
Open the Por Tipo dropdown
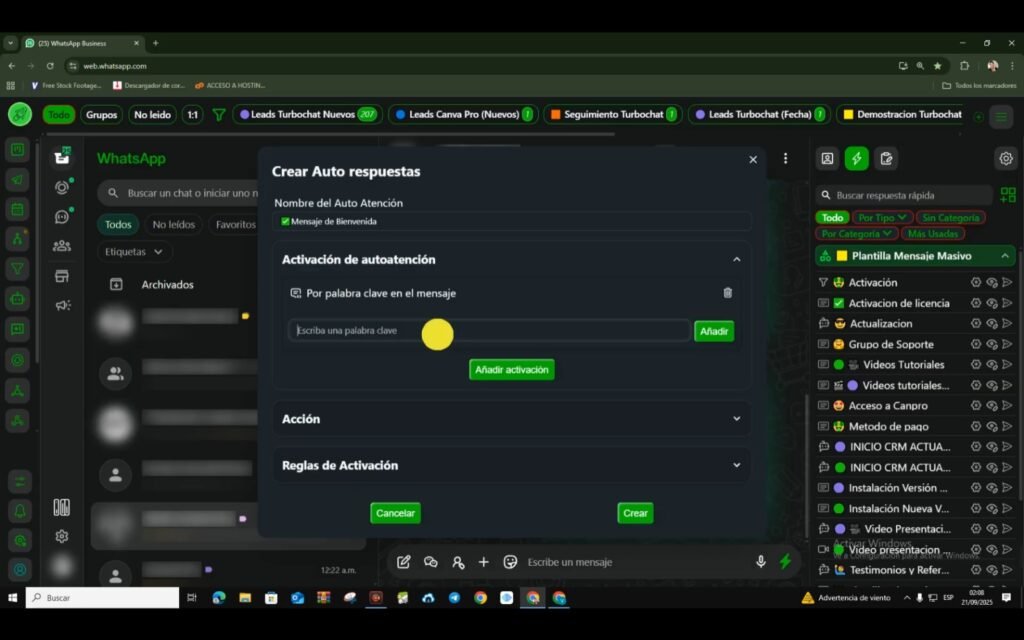pyautogui.click(x=881, y=217)
